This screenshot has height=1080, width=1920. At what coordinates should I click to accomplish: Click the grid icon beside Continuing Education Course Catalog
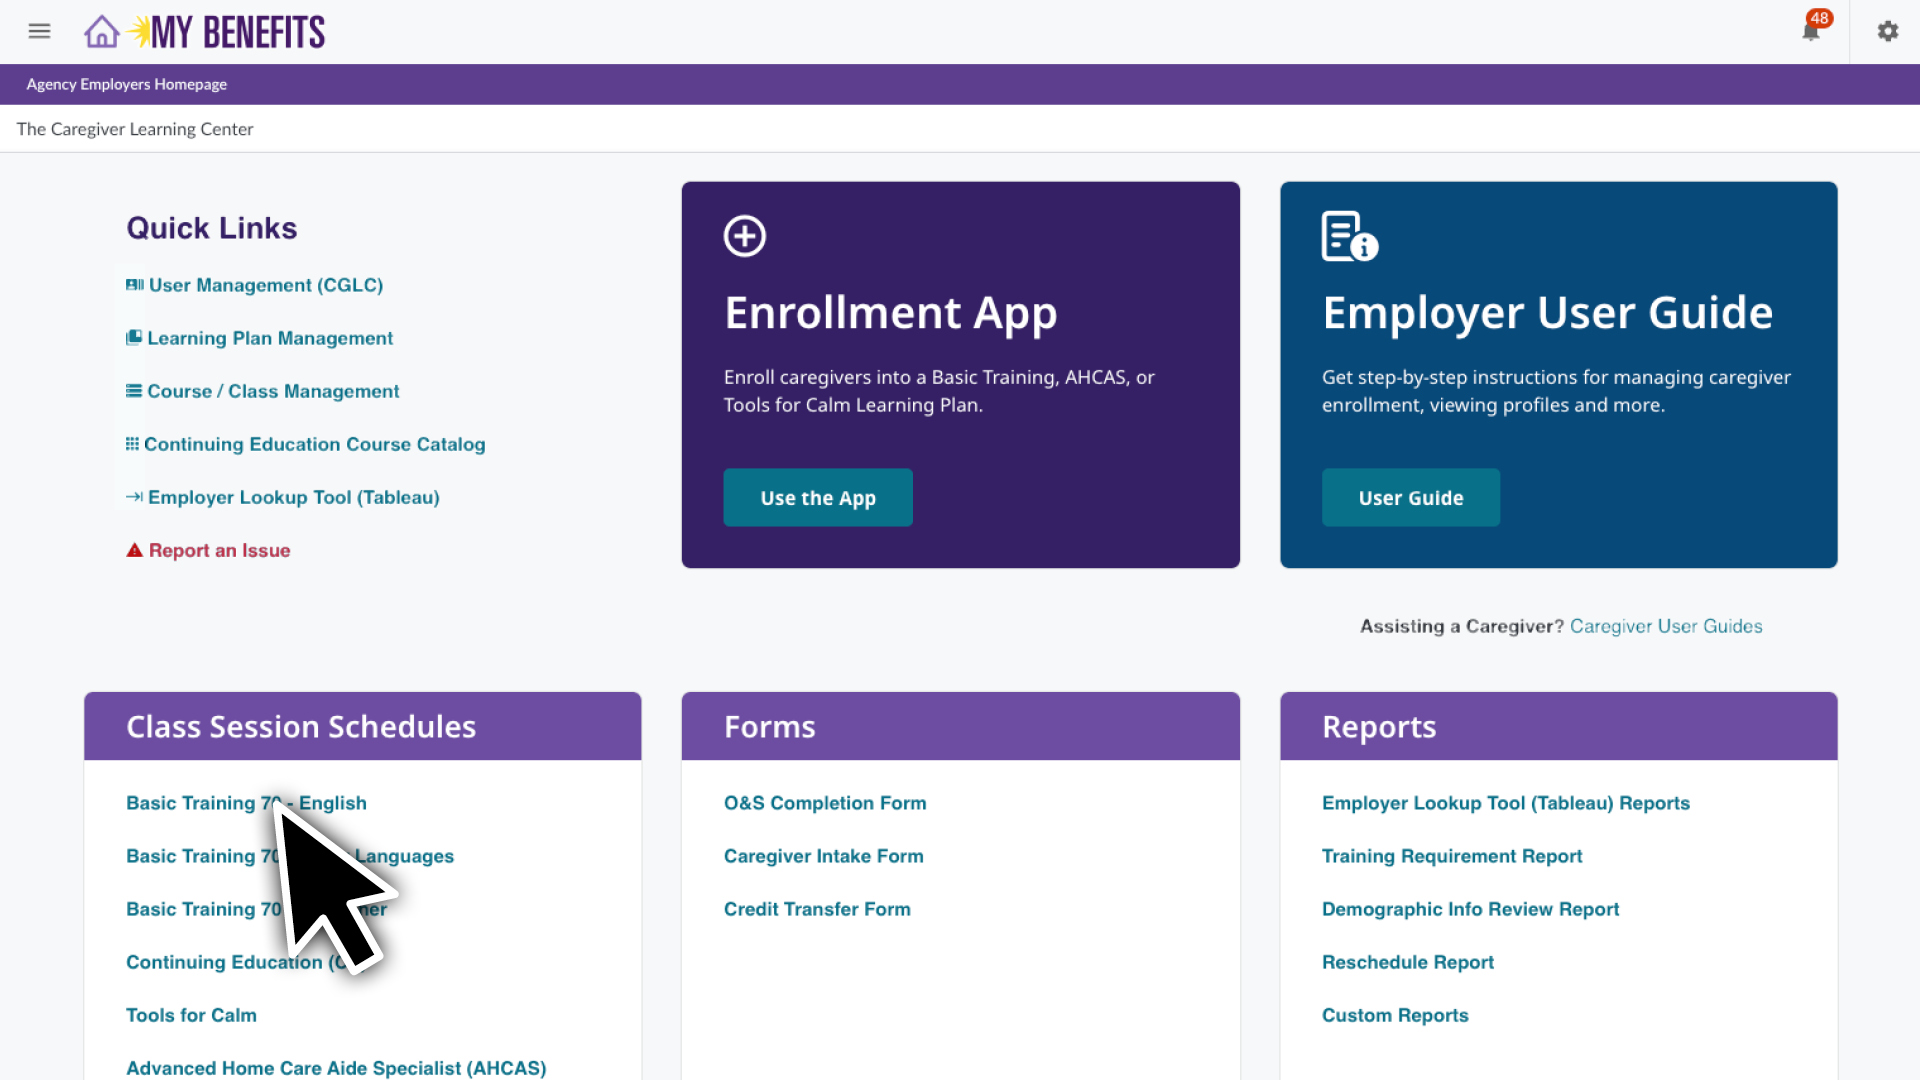(132, 444)
